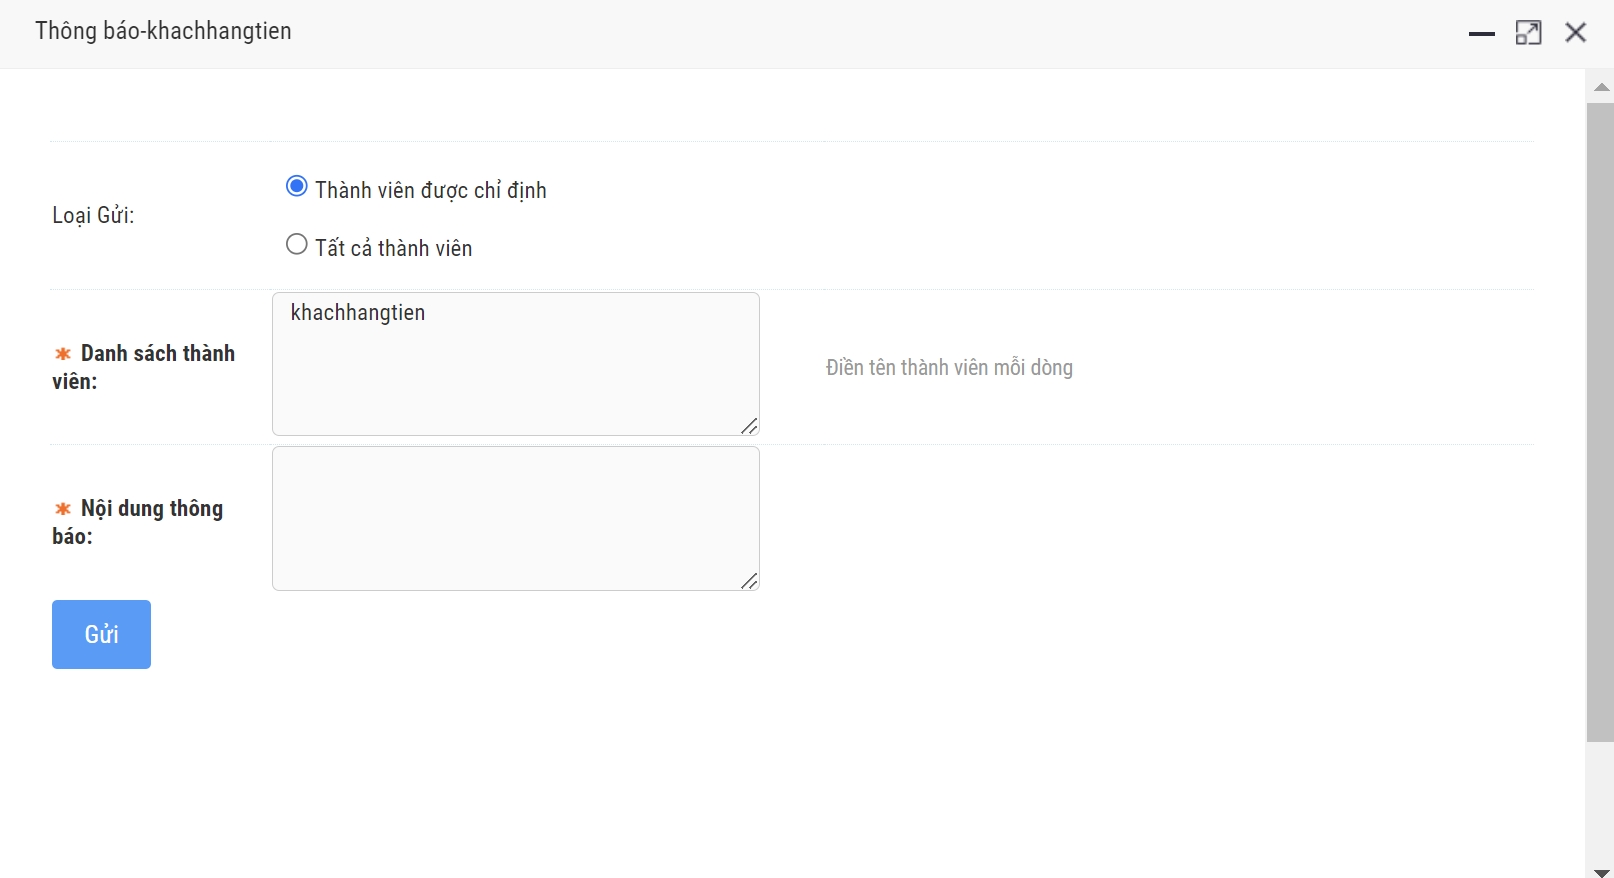
Task: Click resize handle of notification content textarea
Action: coord(749,581)
